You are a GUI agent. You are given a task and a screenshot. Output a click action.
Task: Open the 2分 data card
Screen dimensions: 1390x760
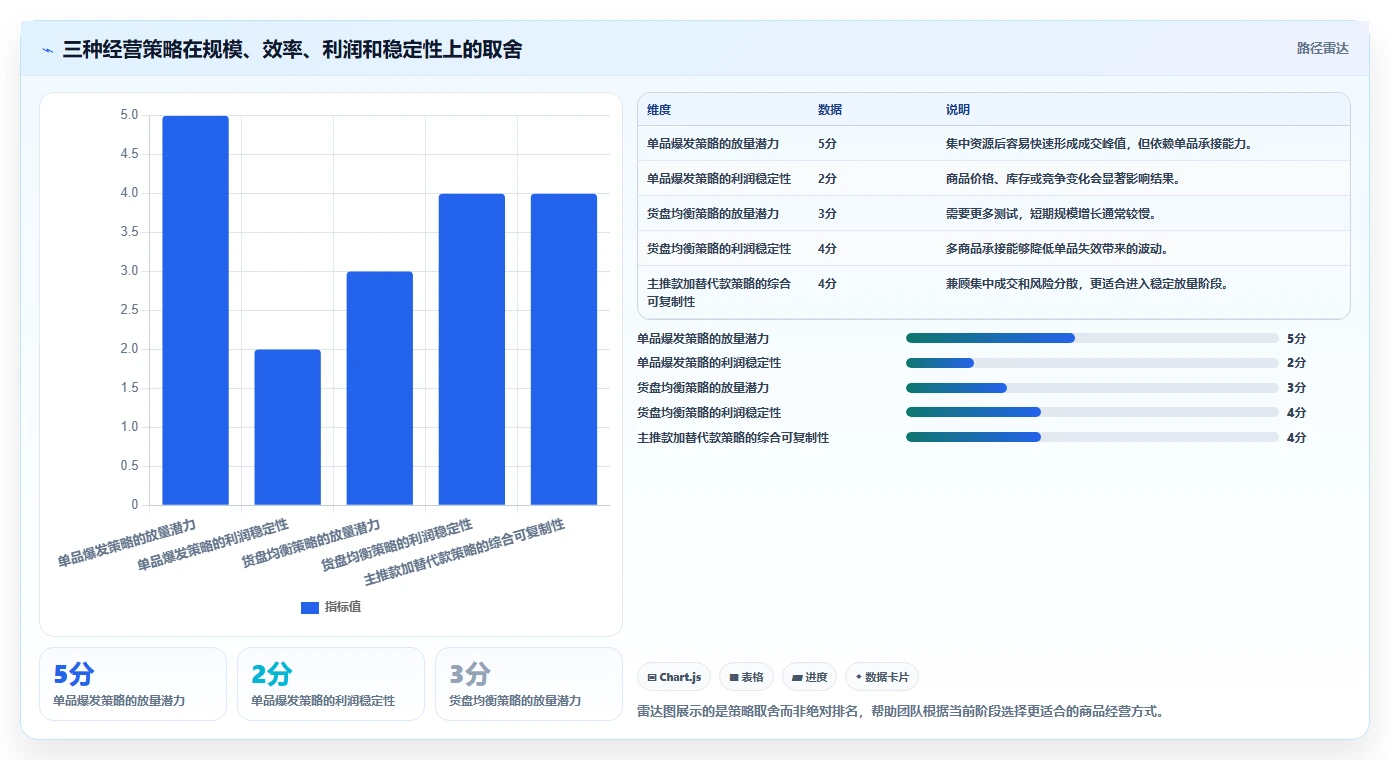point(331,684)
